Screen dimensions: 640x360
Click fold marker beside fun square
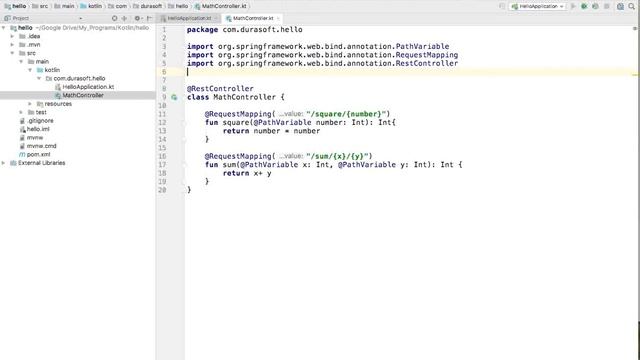[x=184, y=122]
